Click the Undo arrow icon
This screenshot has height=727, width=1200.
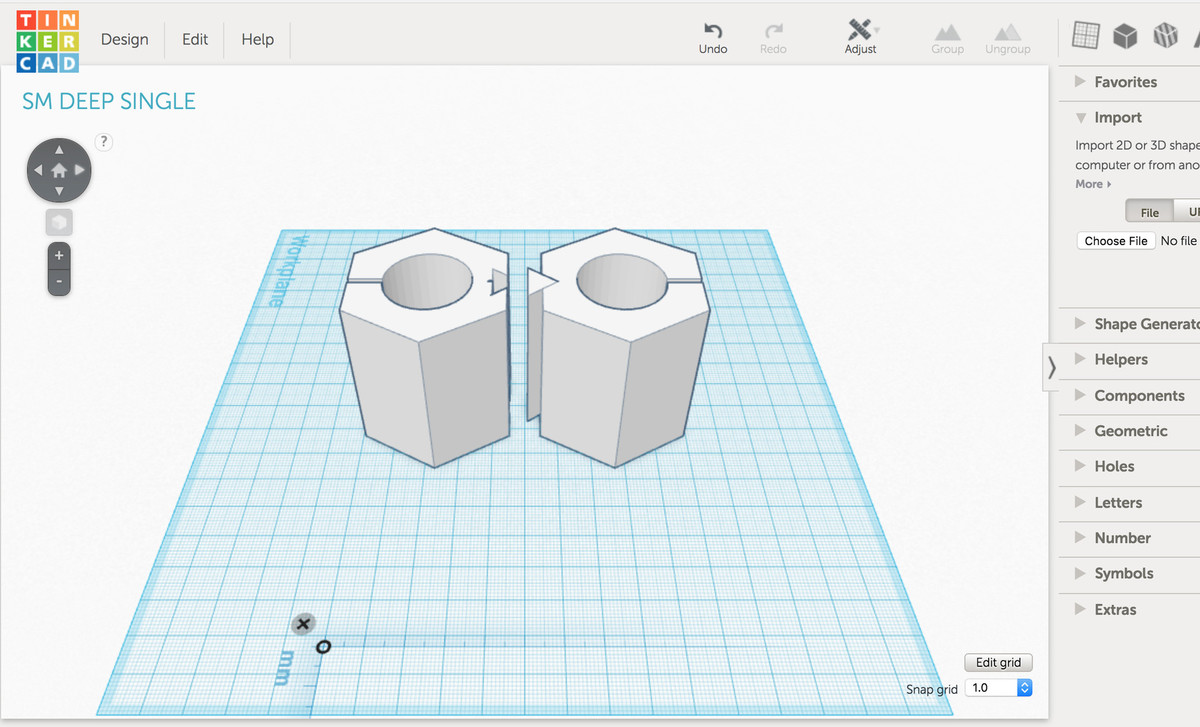coord(713,31)
